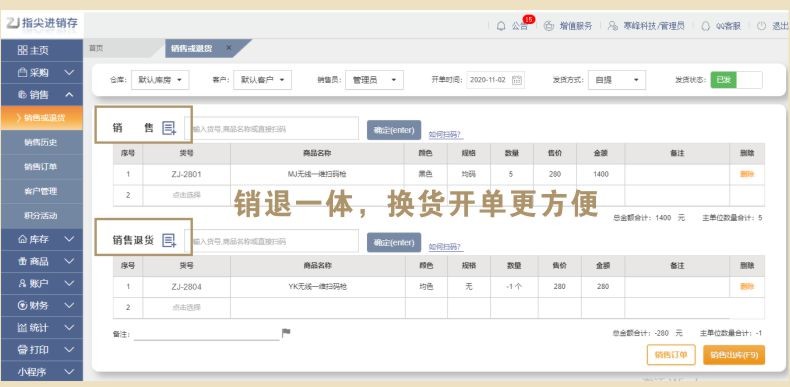Go to 主页 in the sidebar

pos(42,50)
